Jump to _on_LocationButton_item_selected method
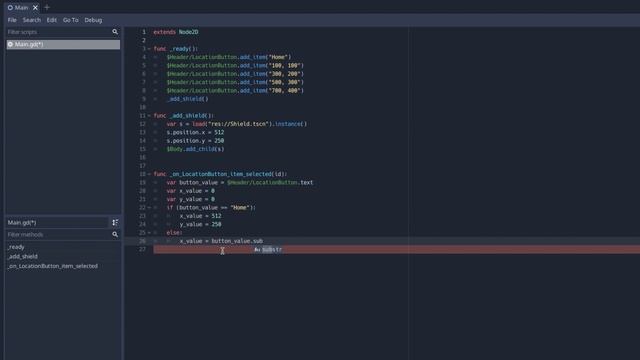Viewport: 640px width, 360px height. point(53,266)
